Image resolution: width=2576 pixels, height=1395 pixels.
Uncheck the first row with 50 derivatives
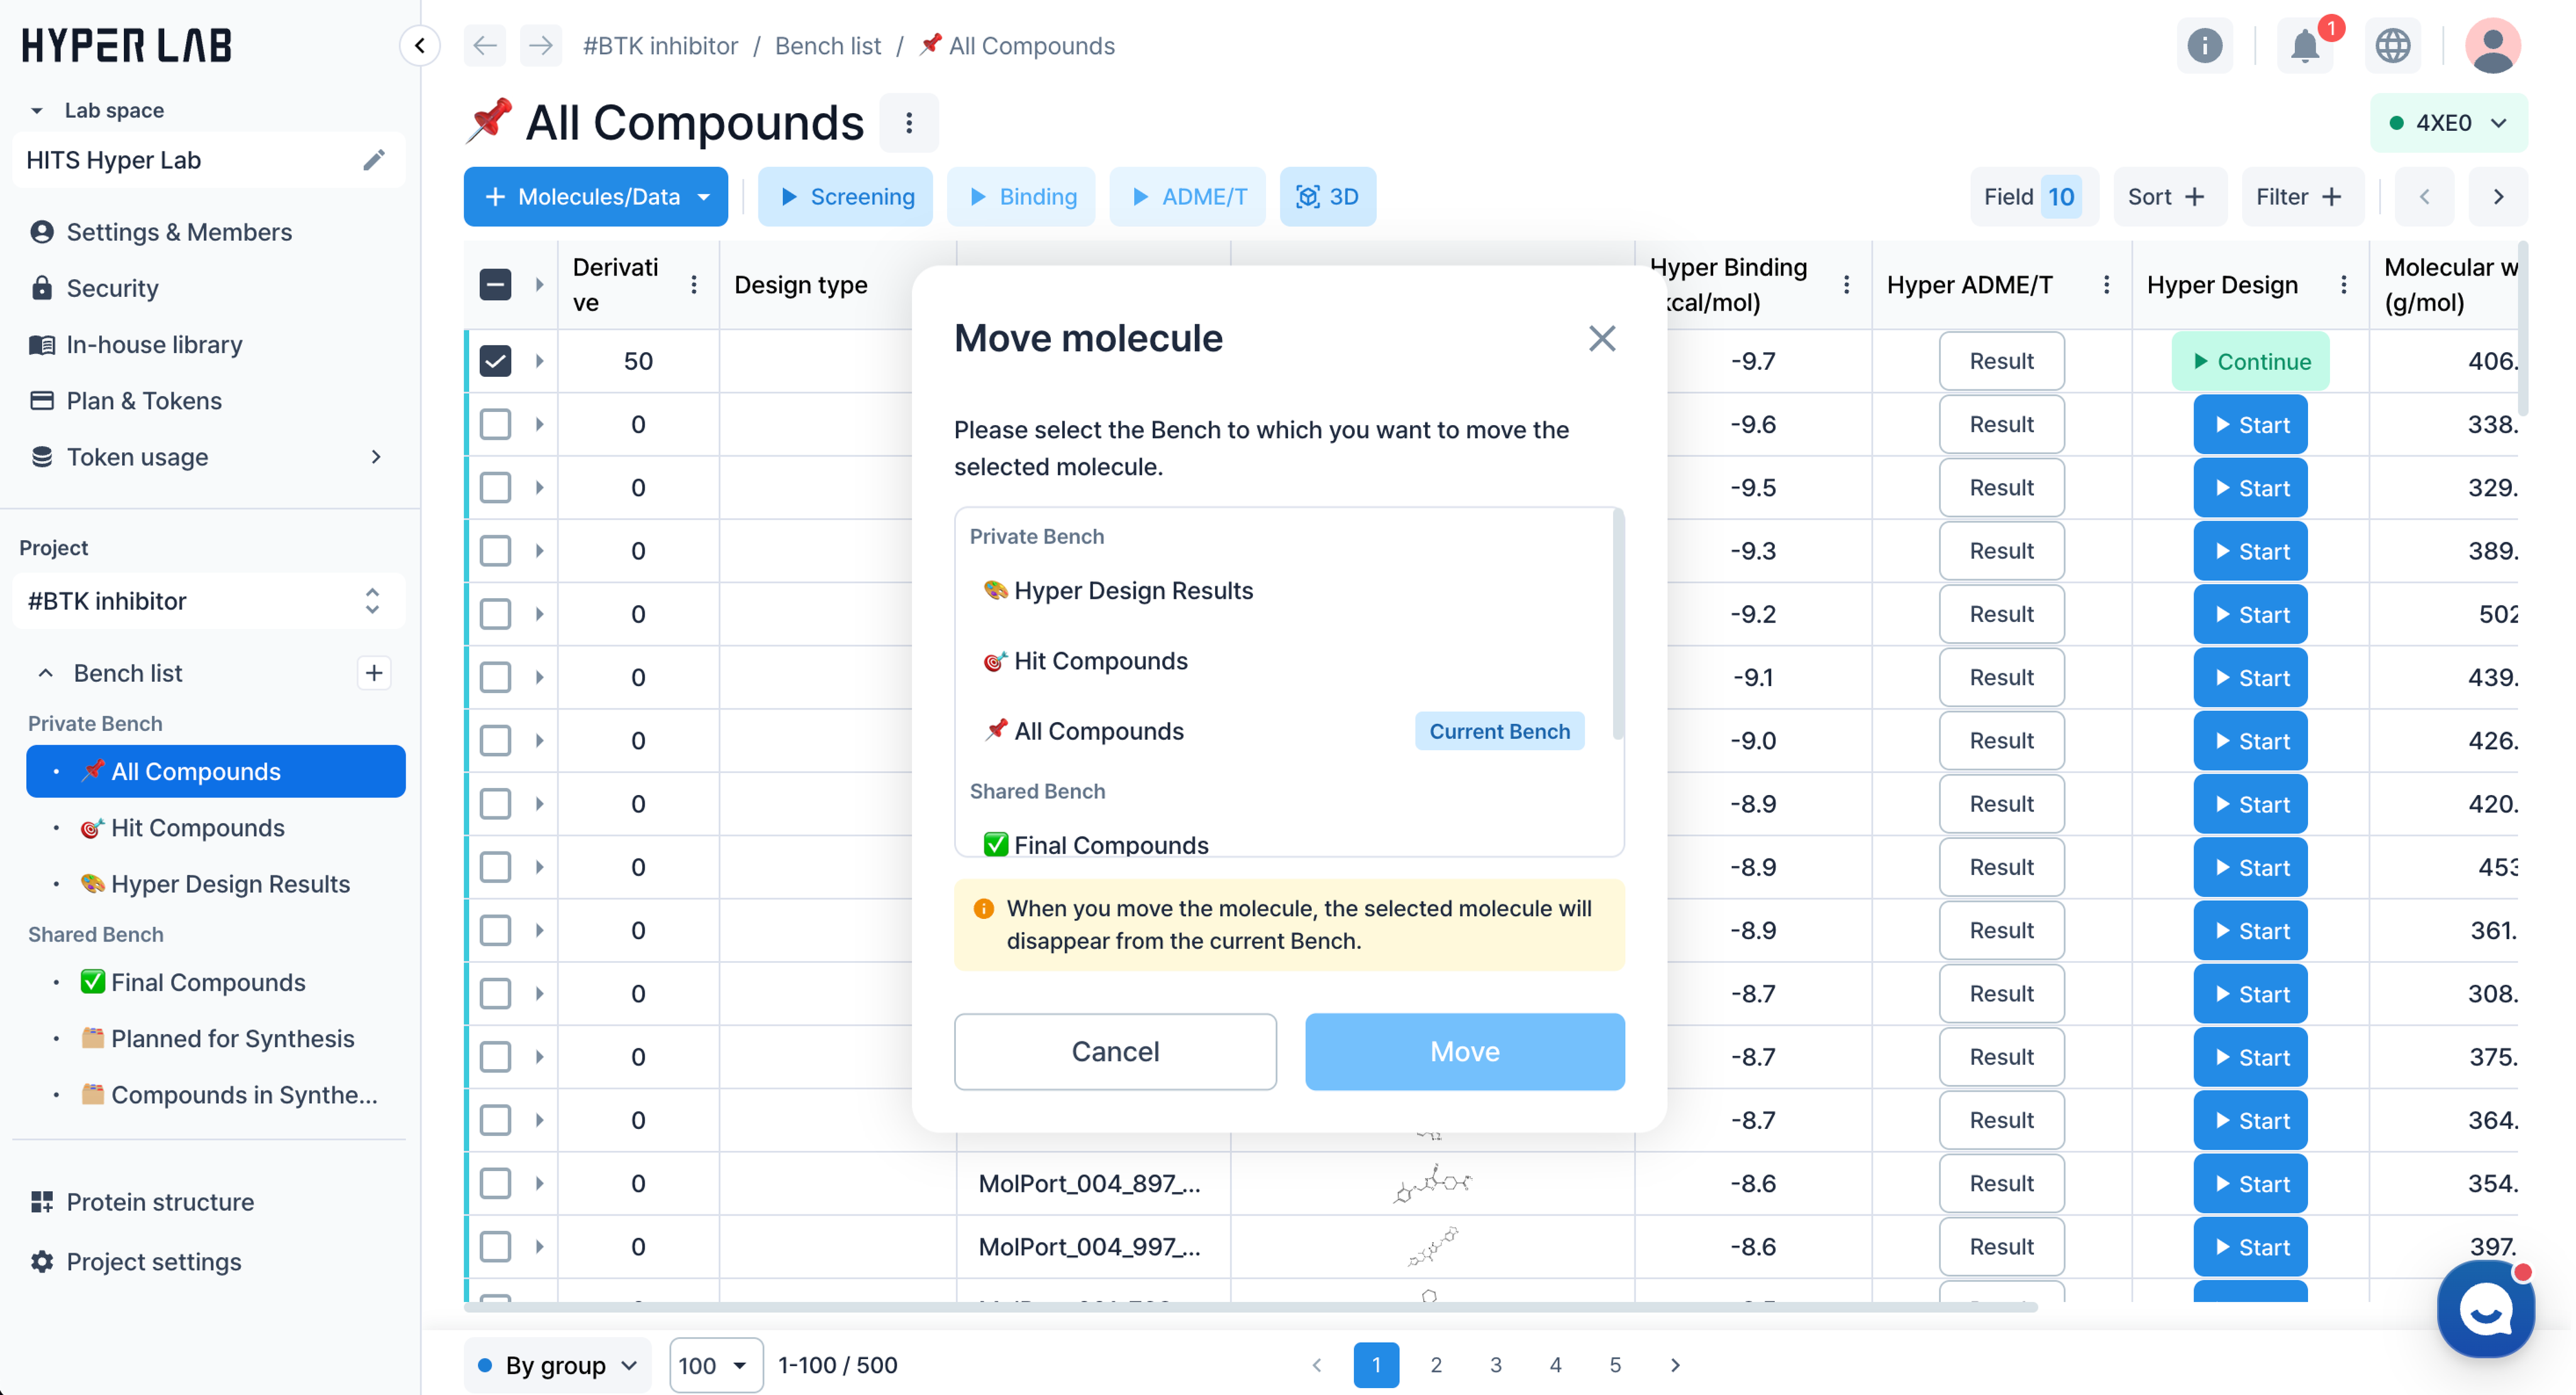point(496,361)
